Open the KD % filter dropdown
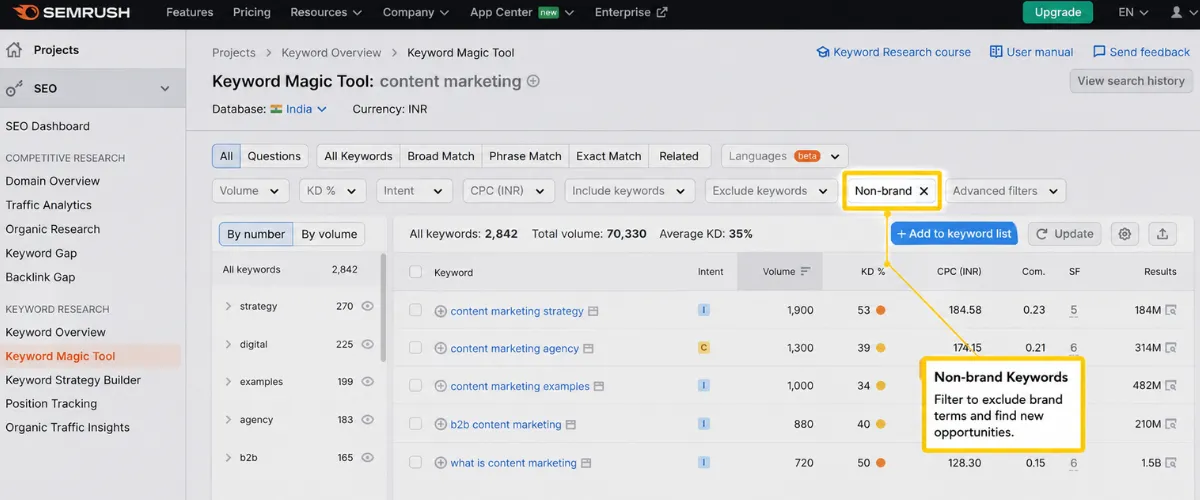The height and width of the screenshot is (500, 1200). (333, 191)
